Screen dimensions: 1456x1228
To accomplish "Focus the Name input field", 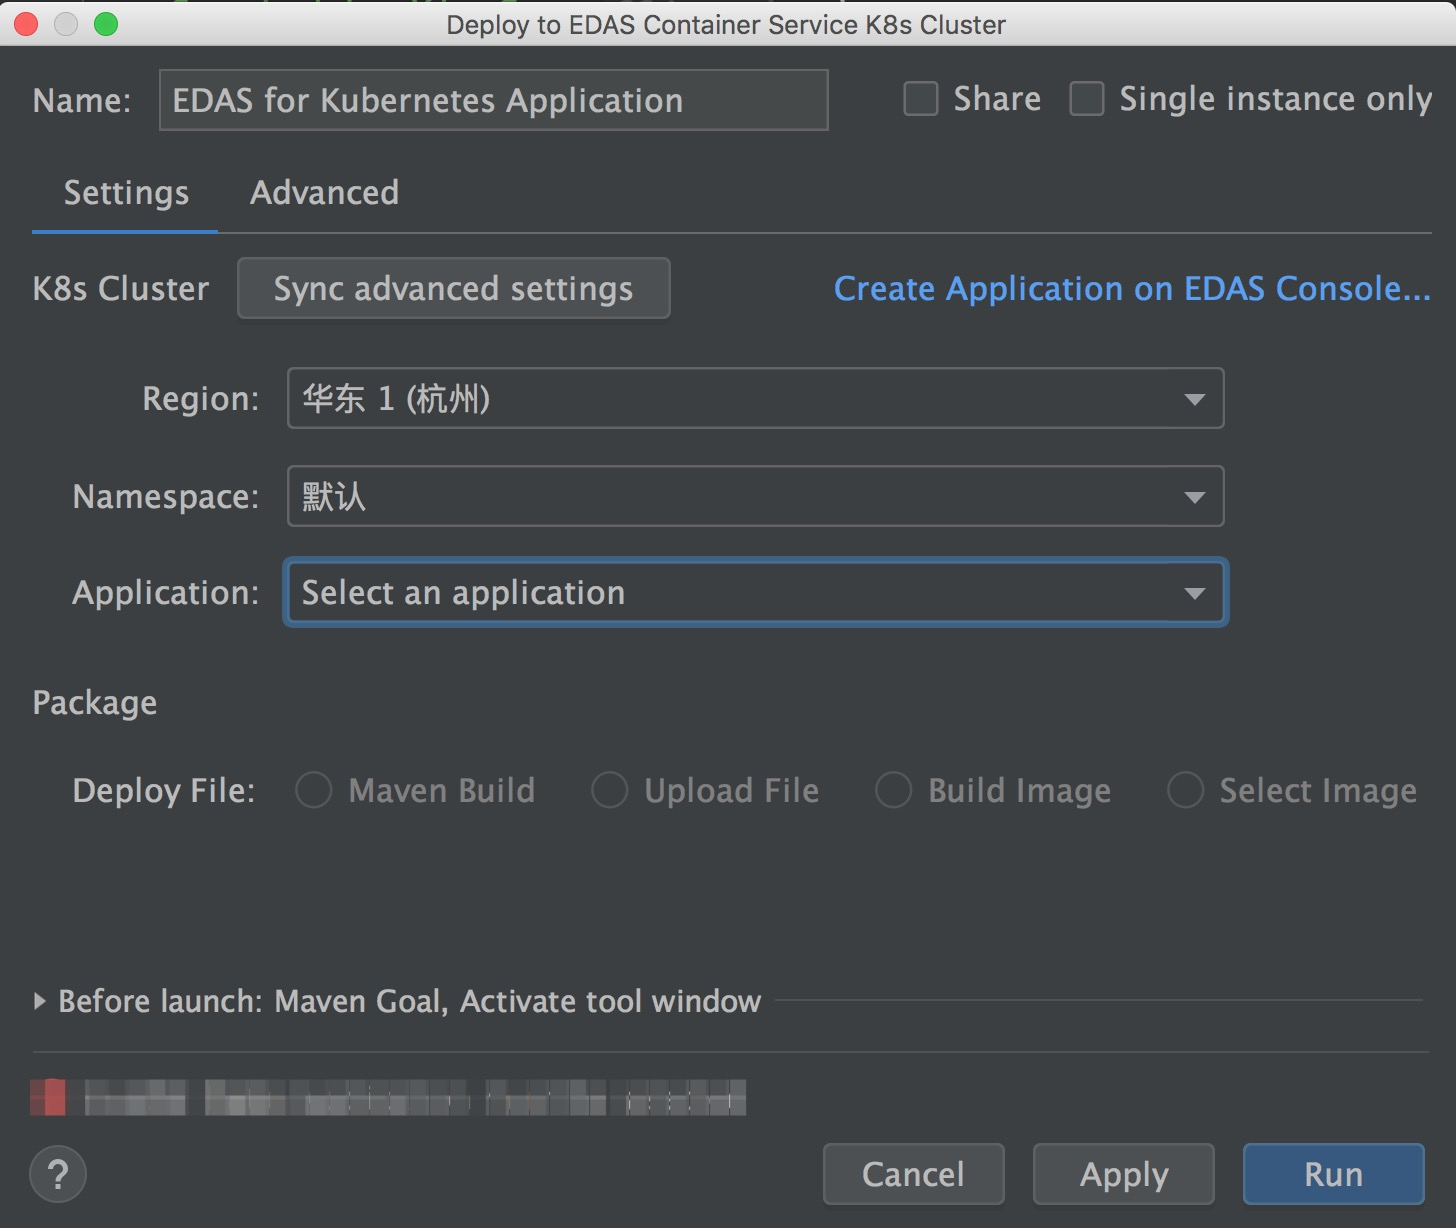I will (x=493, y=100).
